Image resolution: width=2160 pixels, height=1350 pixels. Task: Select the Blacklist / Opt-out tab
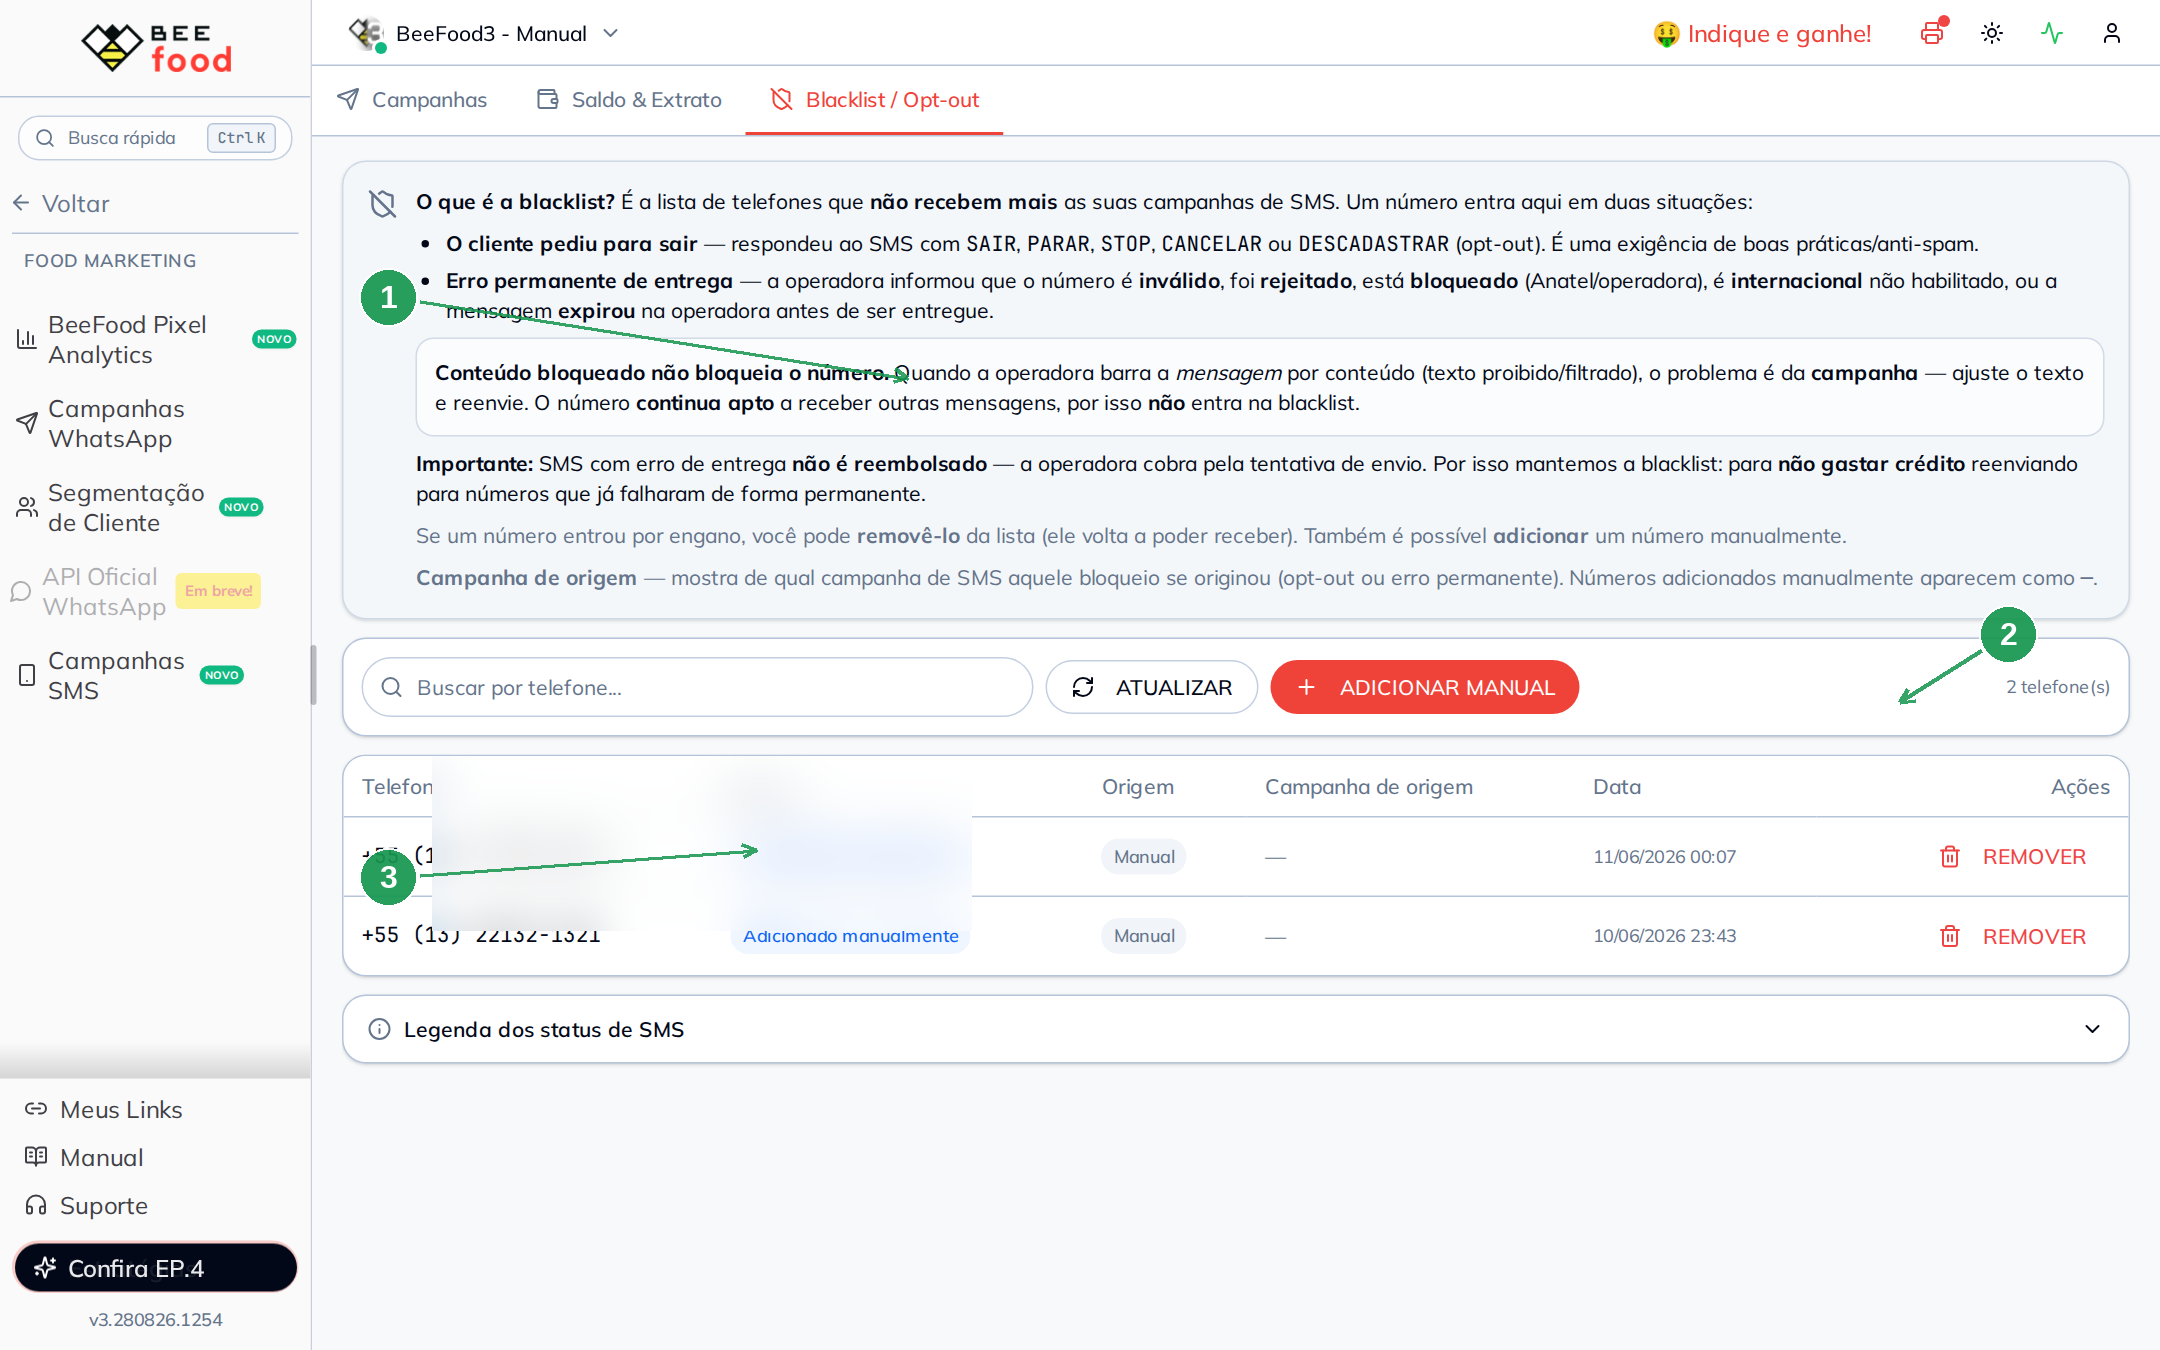874,100
